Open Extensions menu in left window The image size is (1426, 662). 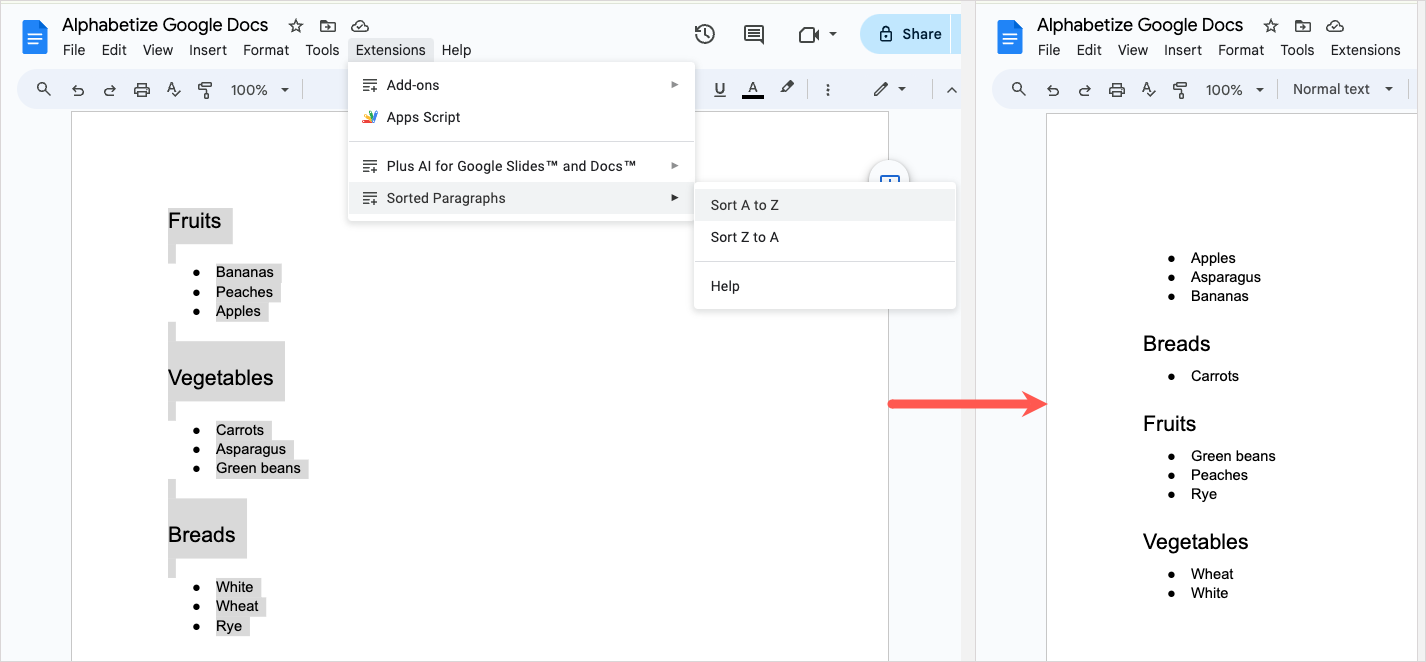pos(391,50)
